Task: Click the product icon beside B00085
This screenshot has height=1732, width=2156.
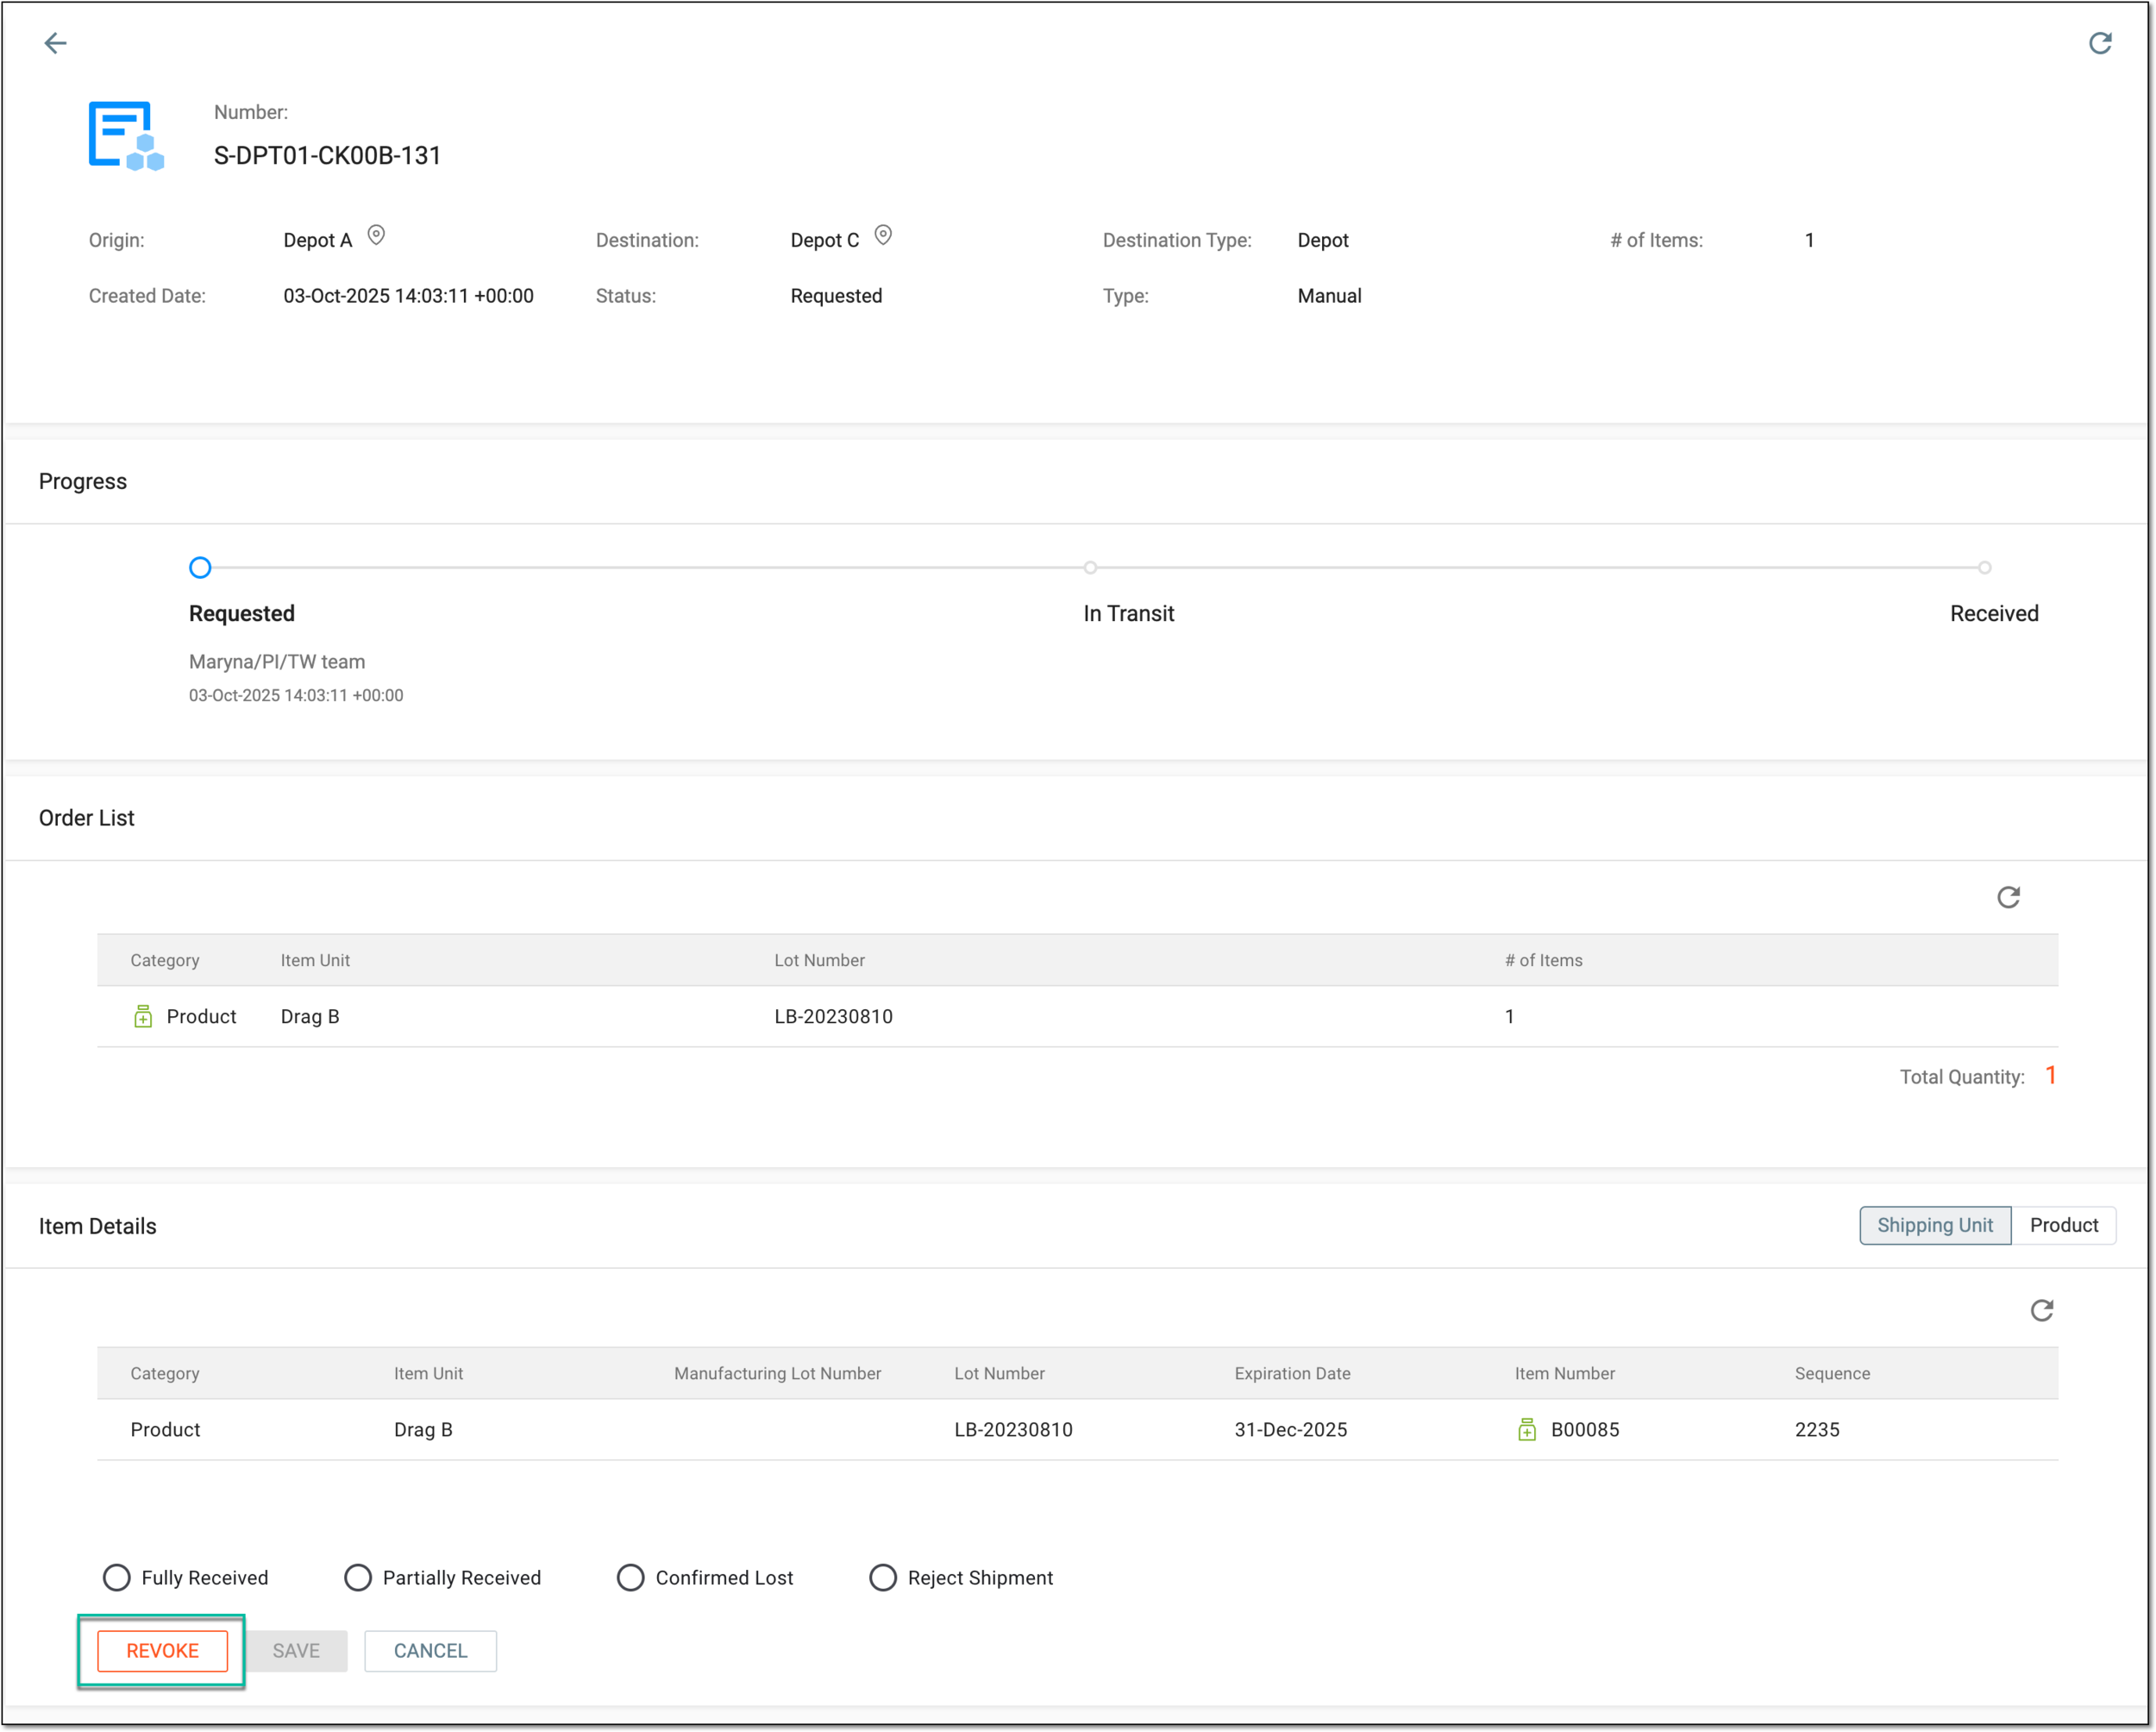Action: (1527, 1430)
